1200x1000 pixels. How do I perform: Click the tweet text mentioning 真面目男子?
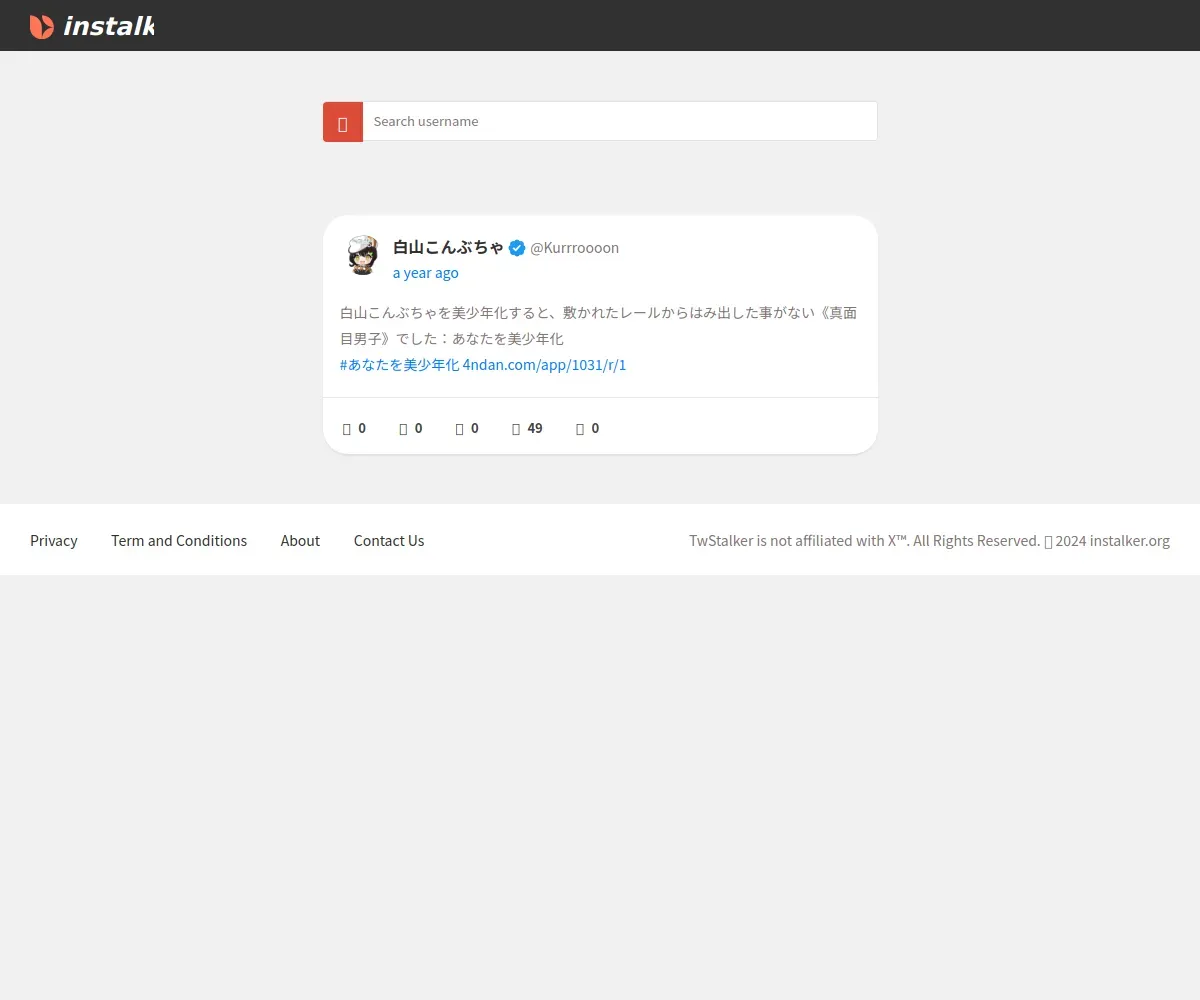598,326
